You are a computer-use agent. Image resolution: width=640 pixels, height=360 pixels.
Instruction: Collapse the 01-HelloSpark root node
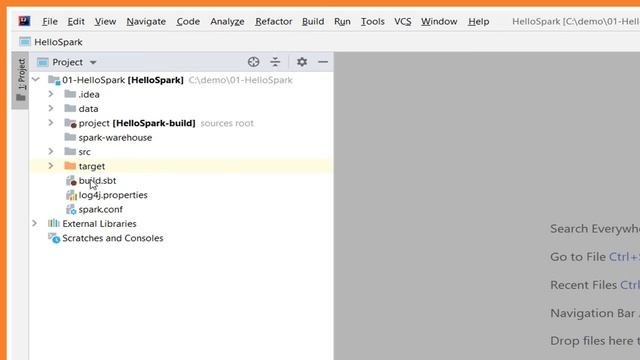pos(36,80)
